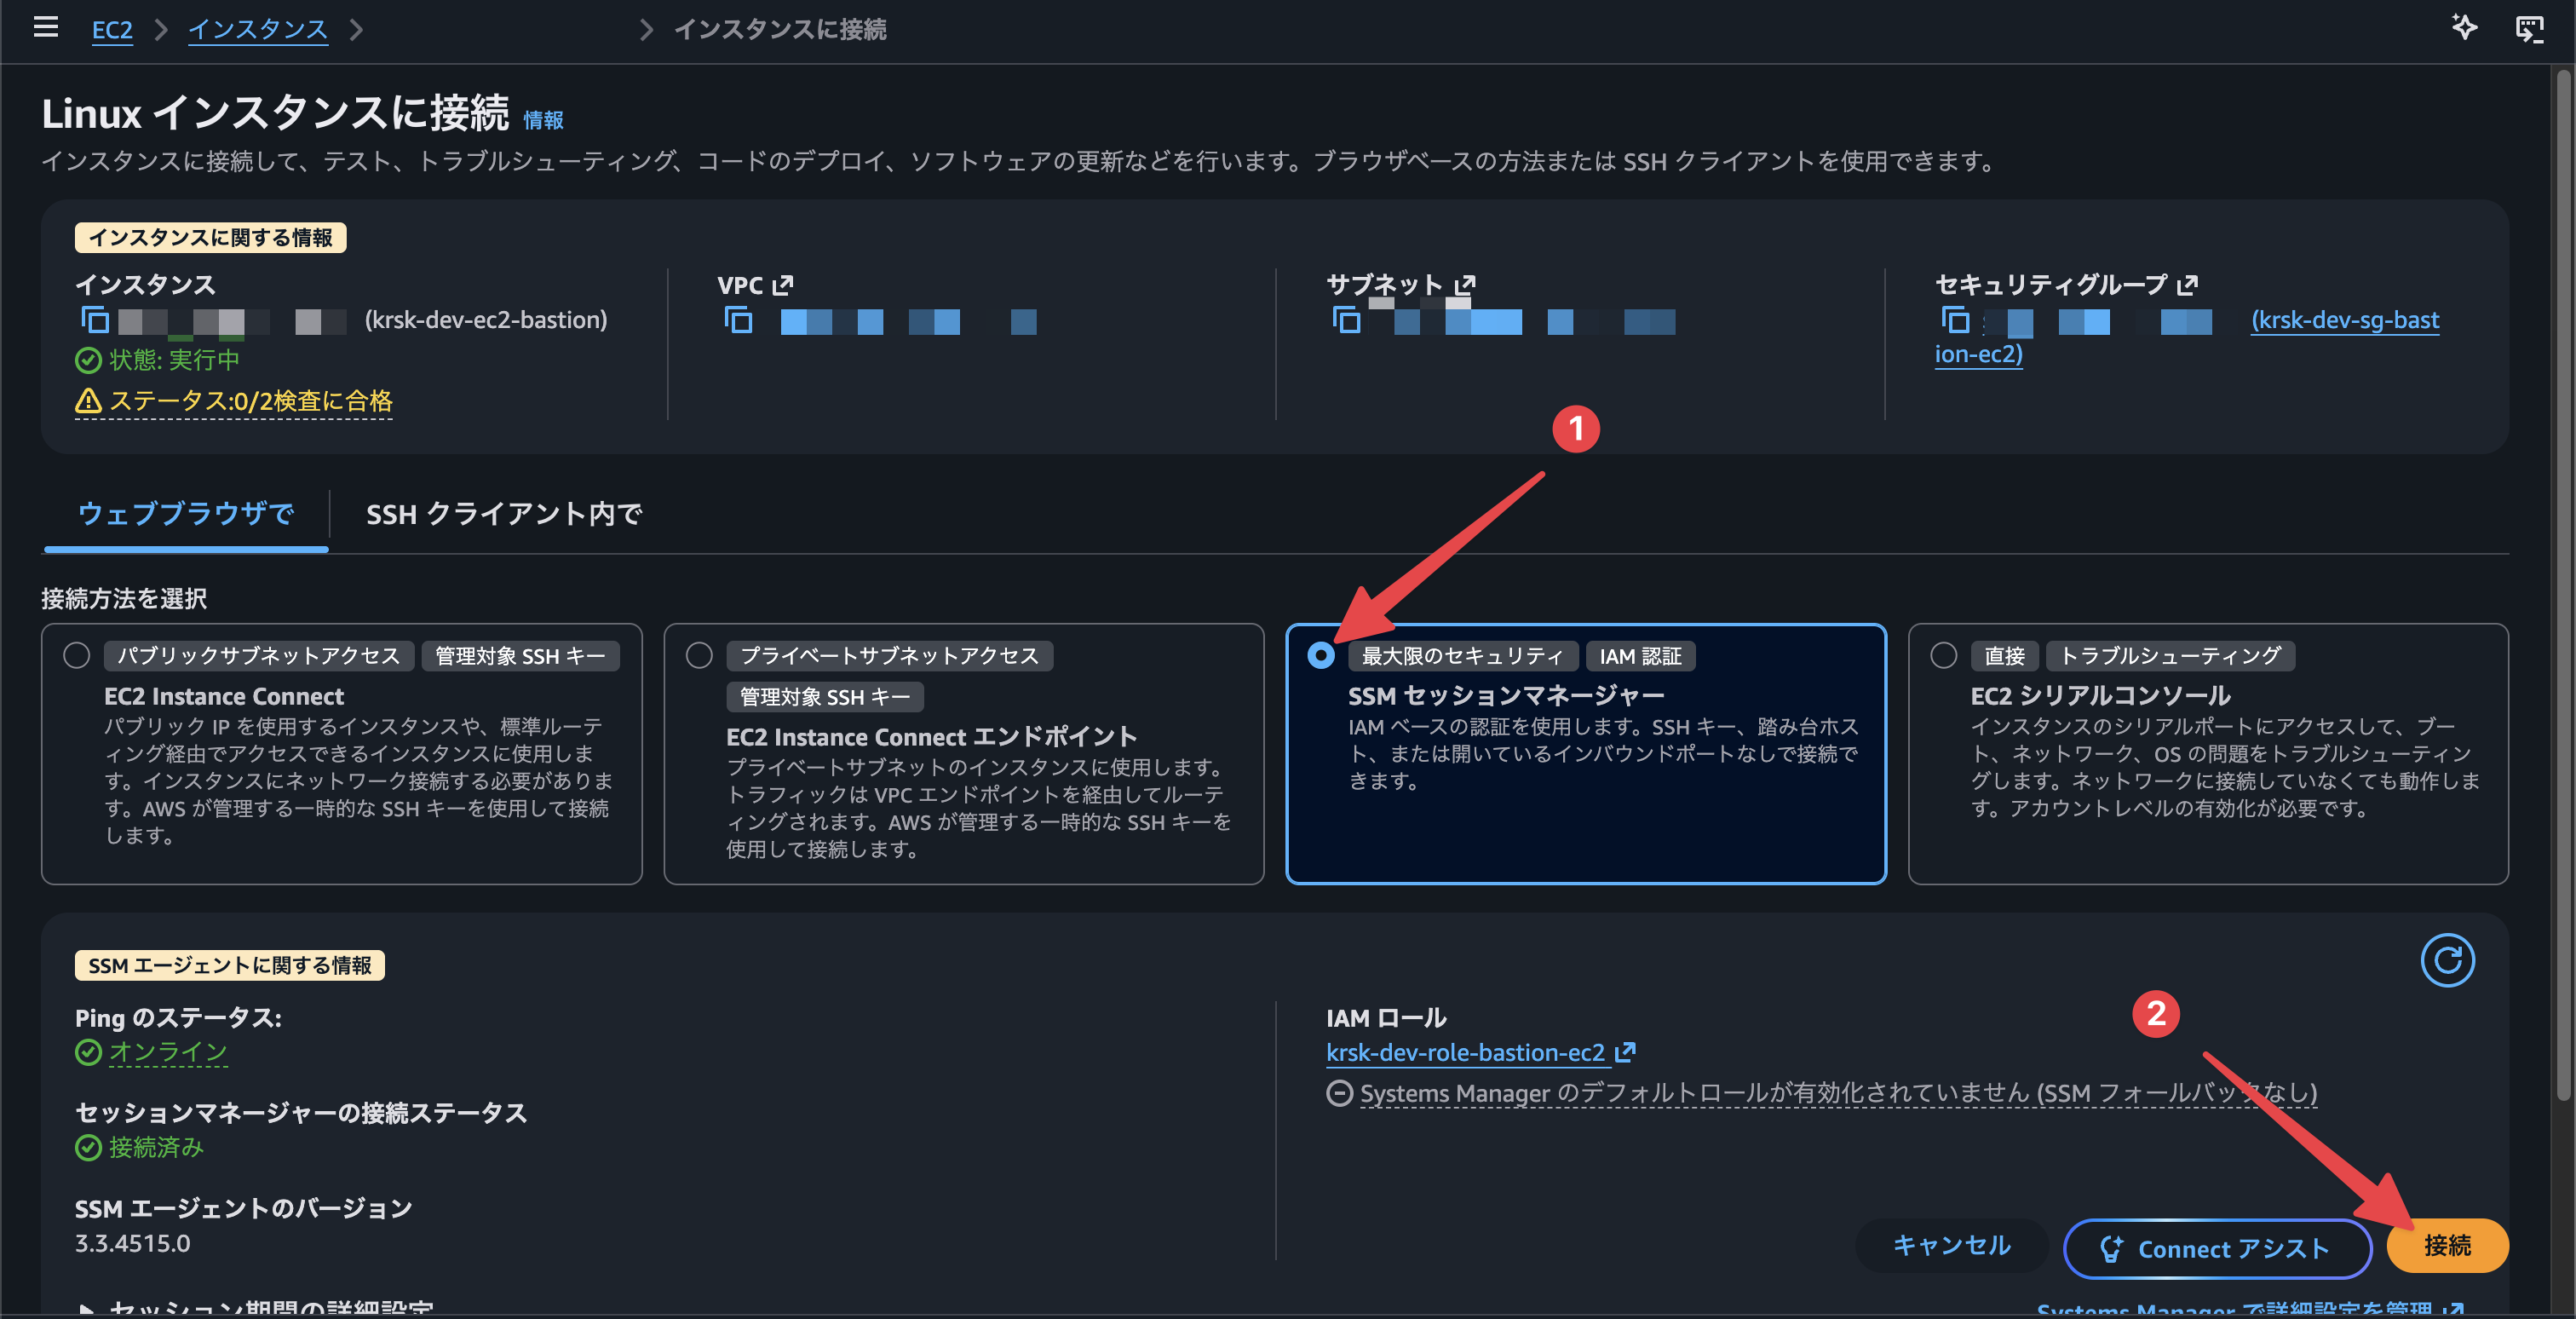Viewport: 2576px width, 1319px height.
Task: Open the Amazon Q assistant sparkle icon
Action: (2463, 28)
